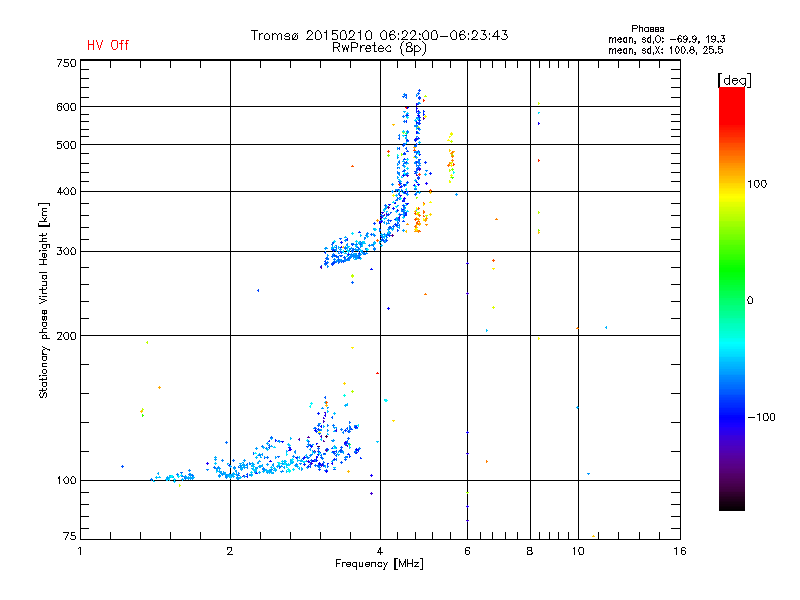Click the orange point cluster near 350 km
This screenshot has height=600, width=800.
coord(421,218)
